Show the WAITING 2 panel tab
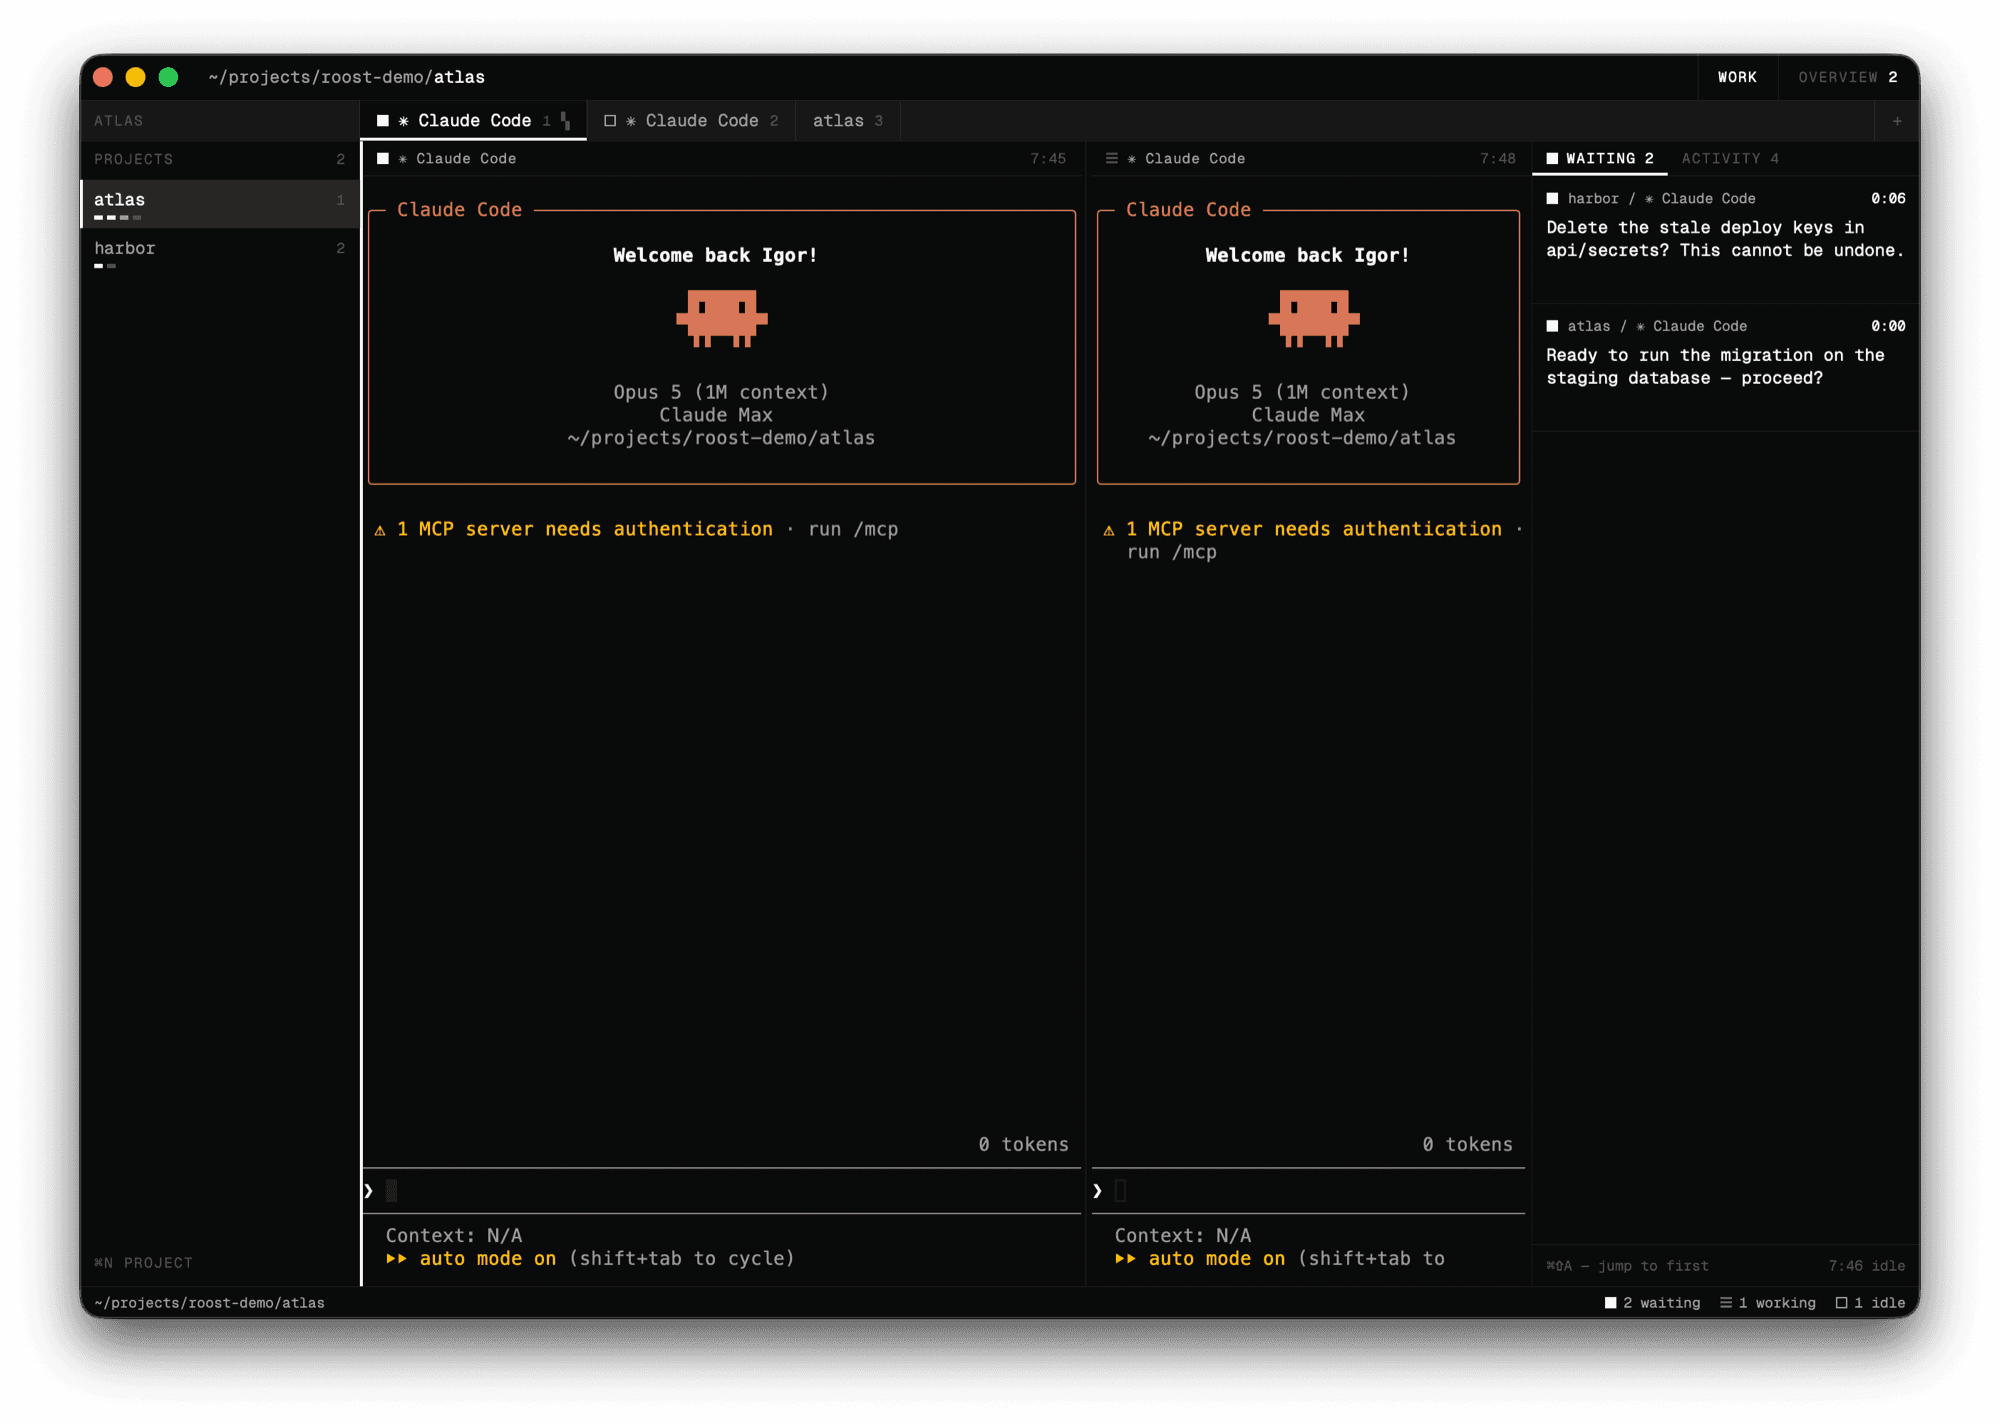Image resolution: width=2000 pixels, height=1424 pixels. click(1600, 158)
